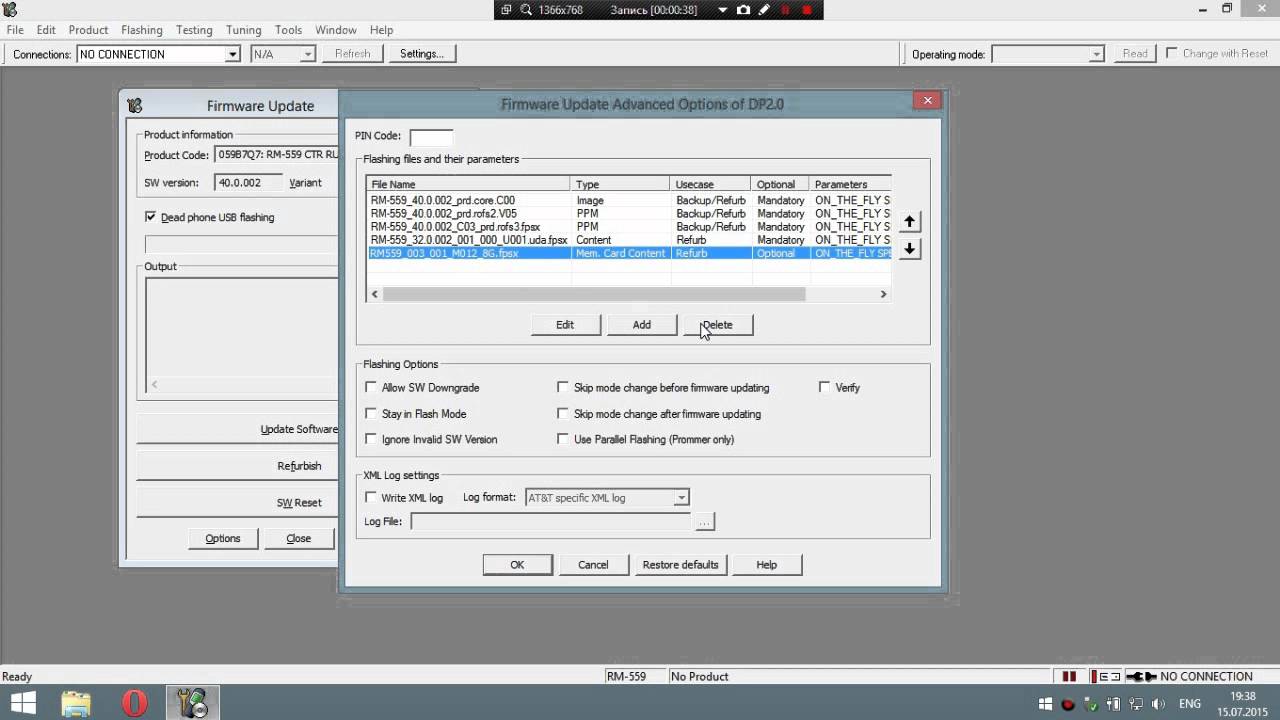Click the device indicator icon in status bar
The width and height of the screenshot is (1280, 720).
1108,677
